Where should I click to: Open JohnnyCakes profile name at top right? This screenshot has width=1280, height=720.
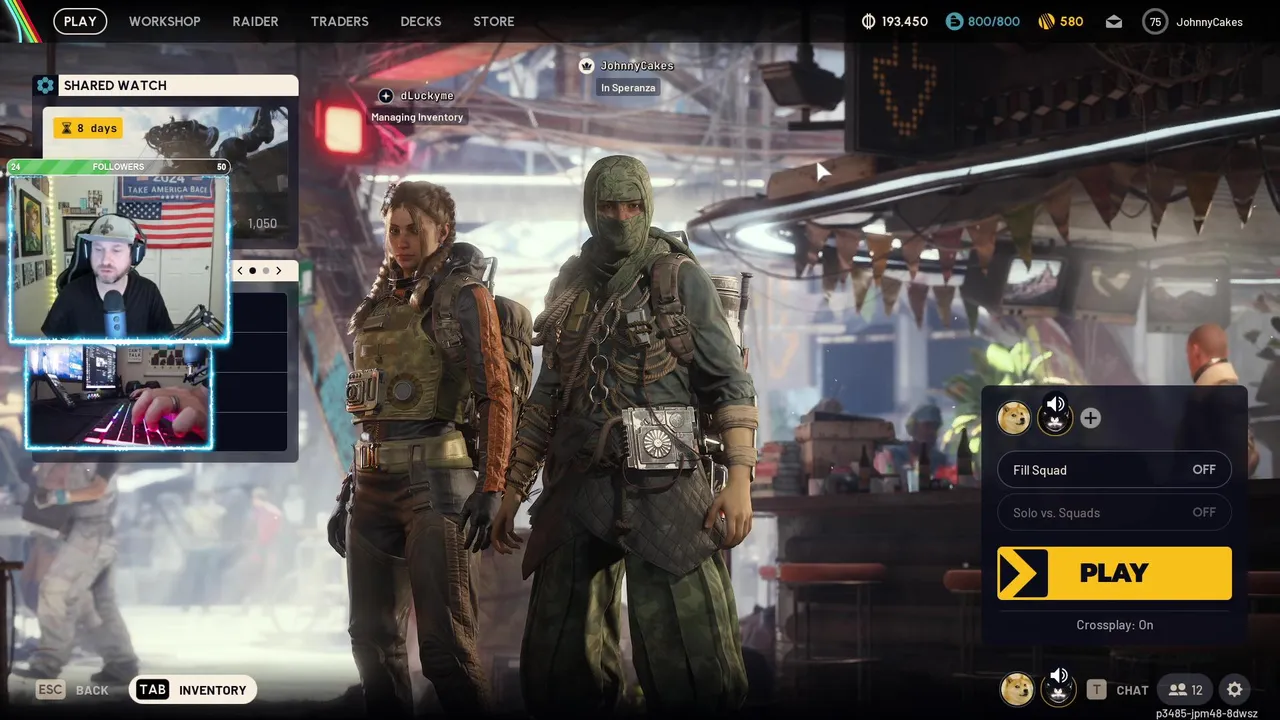tap(1209, 22)
